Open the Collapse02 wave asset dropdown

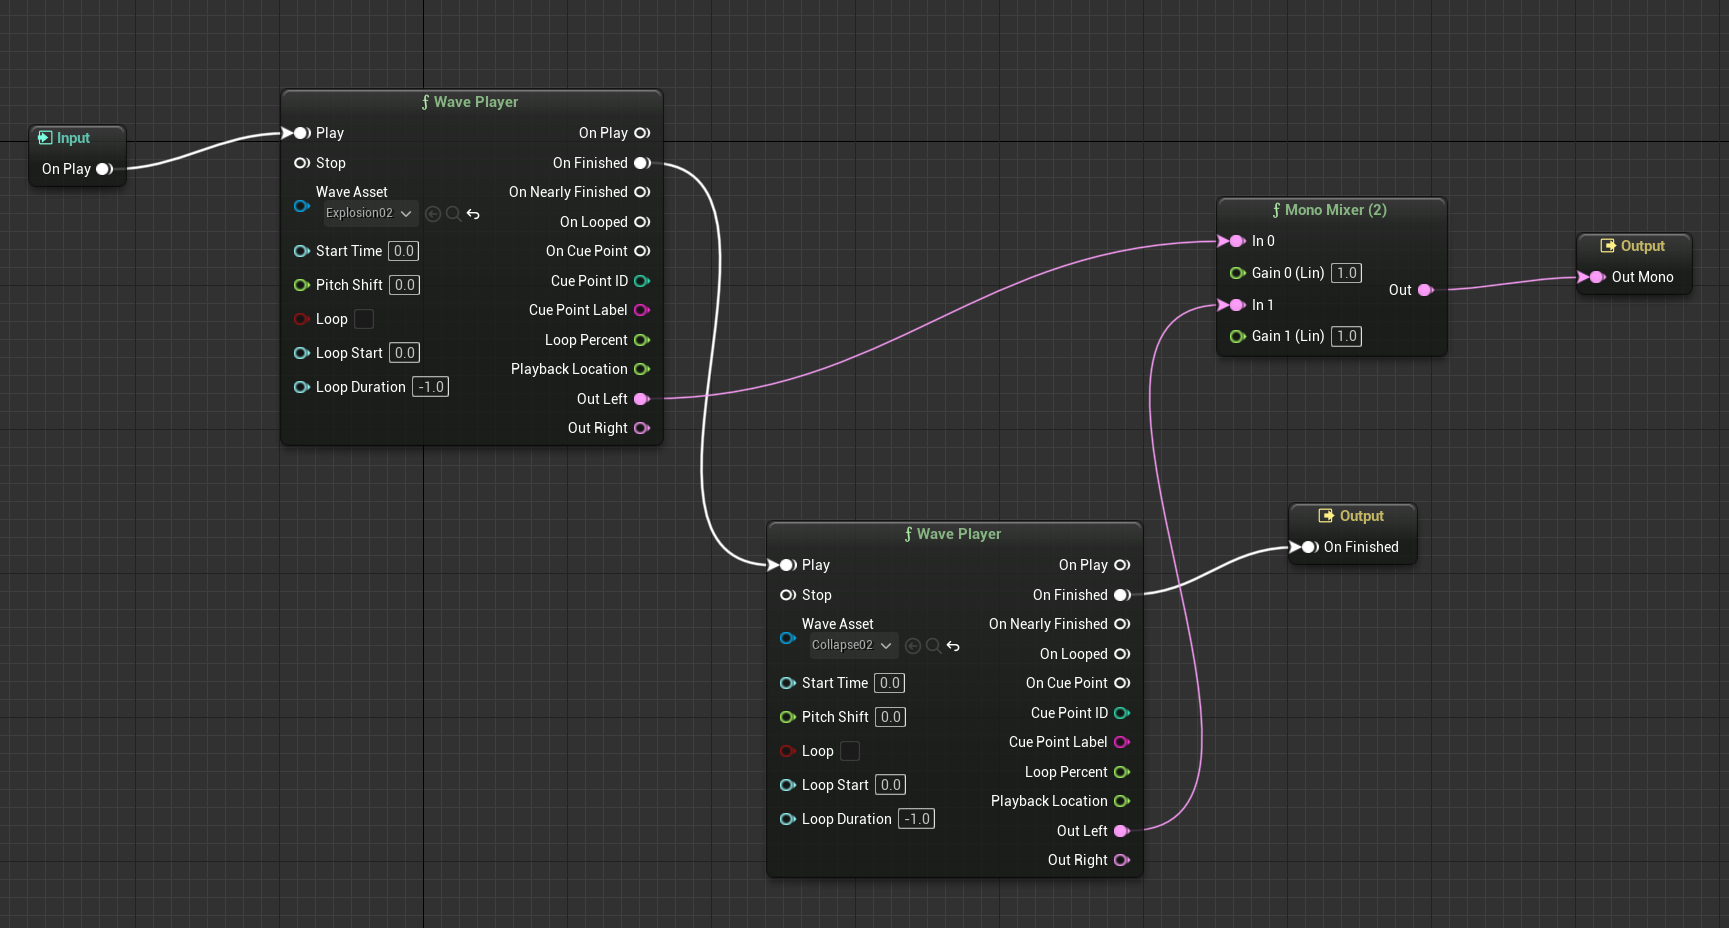[x=853, y=645]
